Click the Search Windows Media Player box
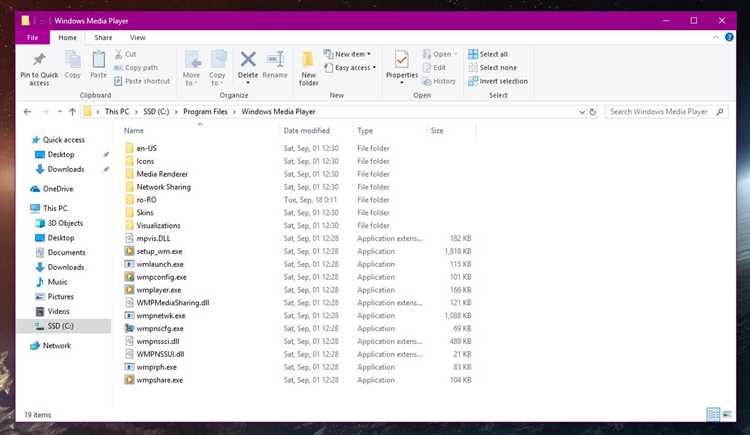Viewport: 750px width, 435px height. (x=666, y=112)
